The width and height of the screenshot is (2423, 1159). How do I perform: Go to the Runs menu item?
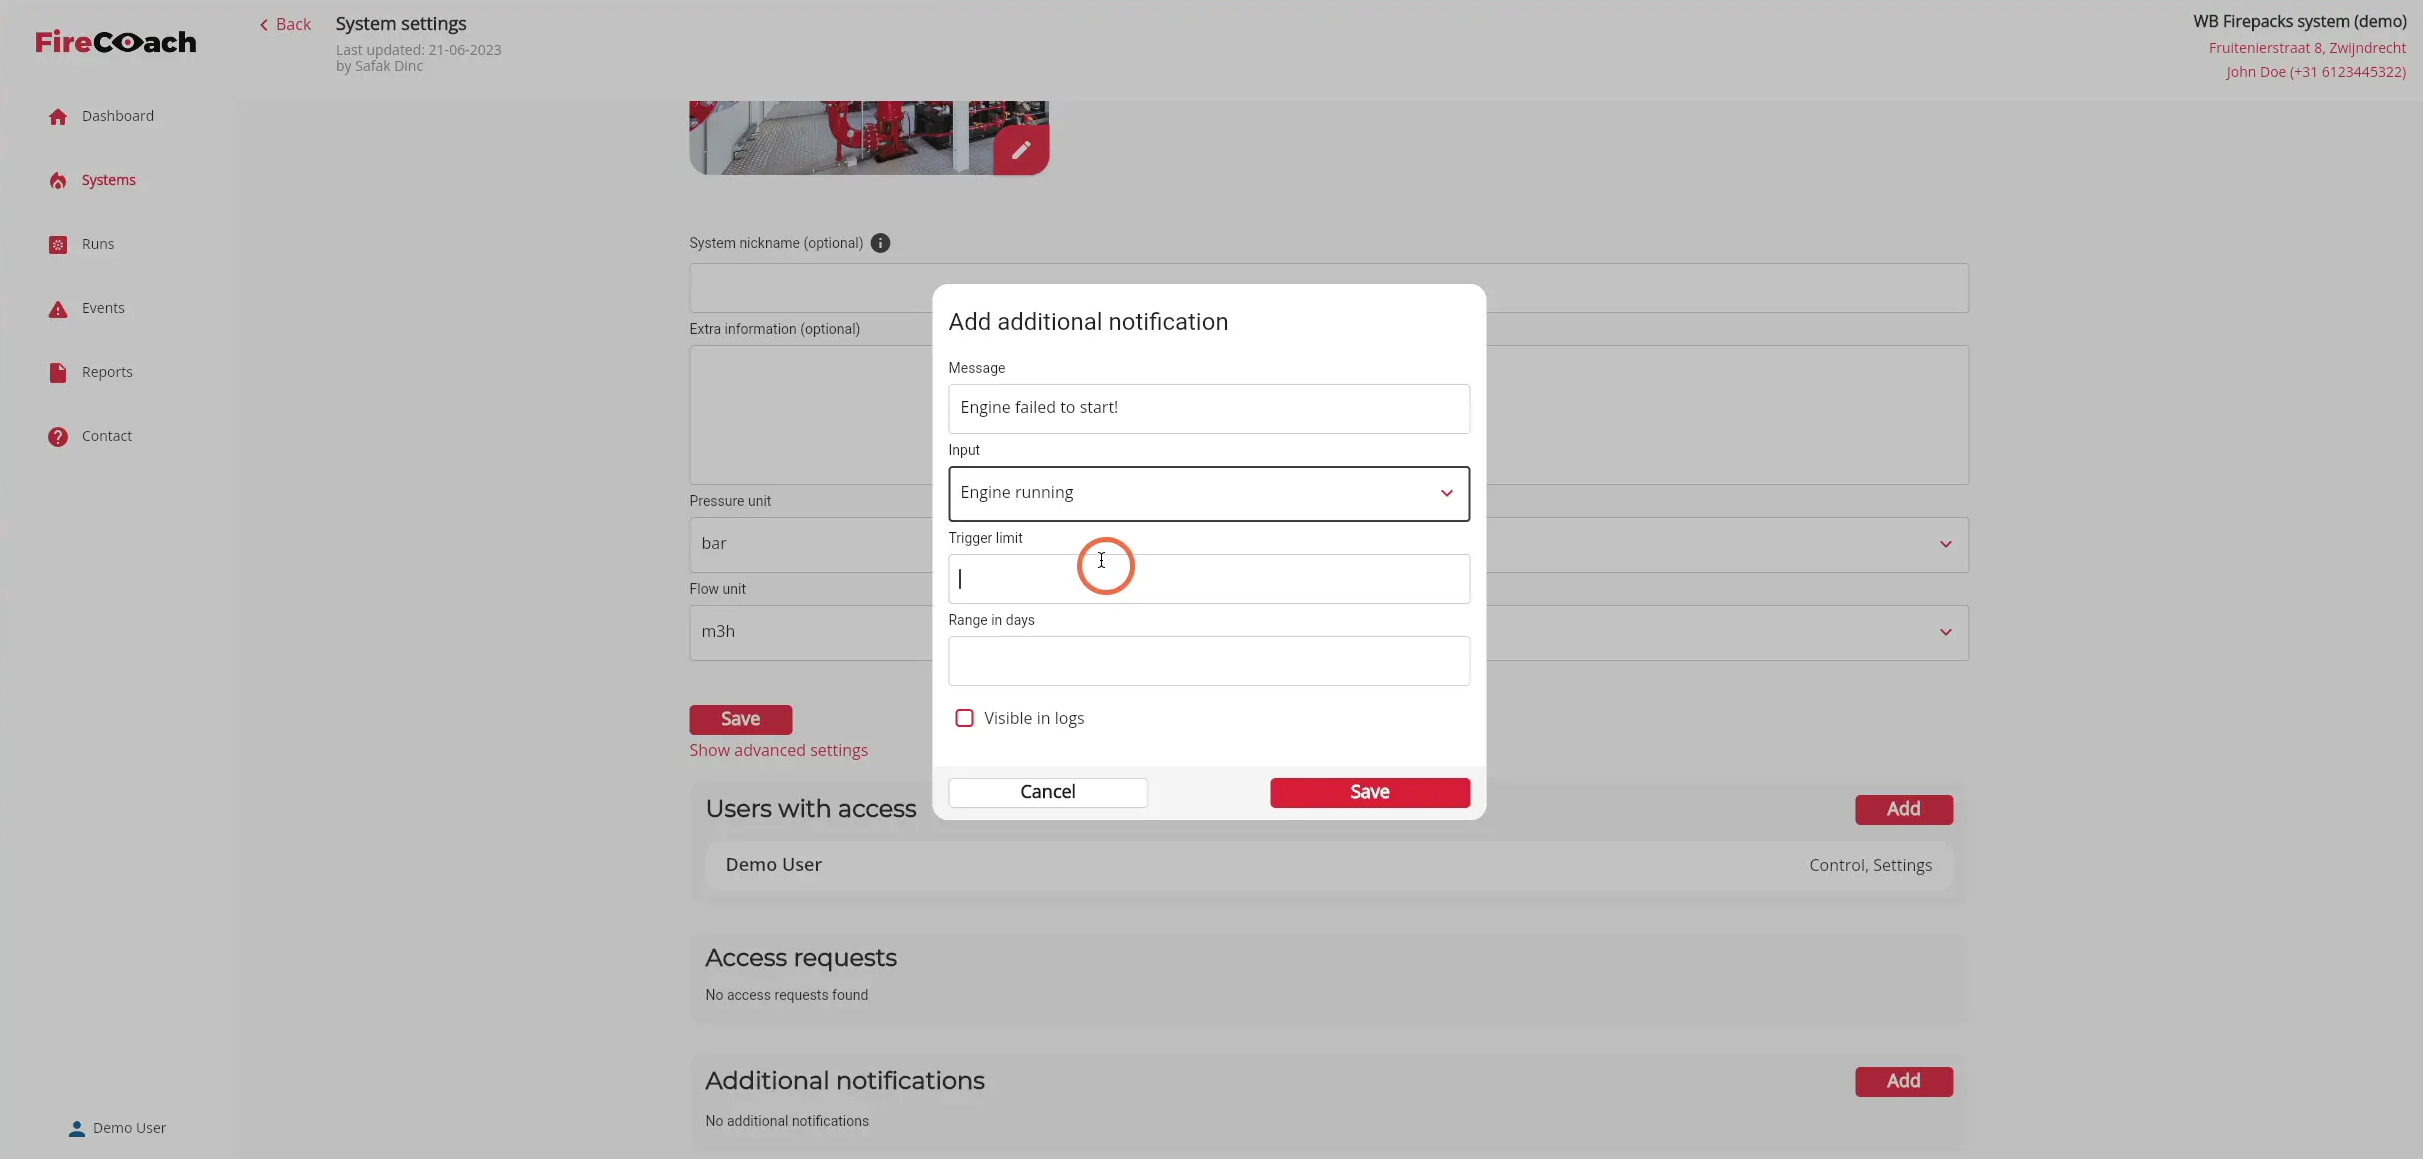point(98,244)
